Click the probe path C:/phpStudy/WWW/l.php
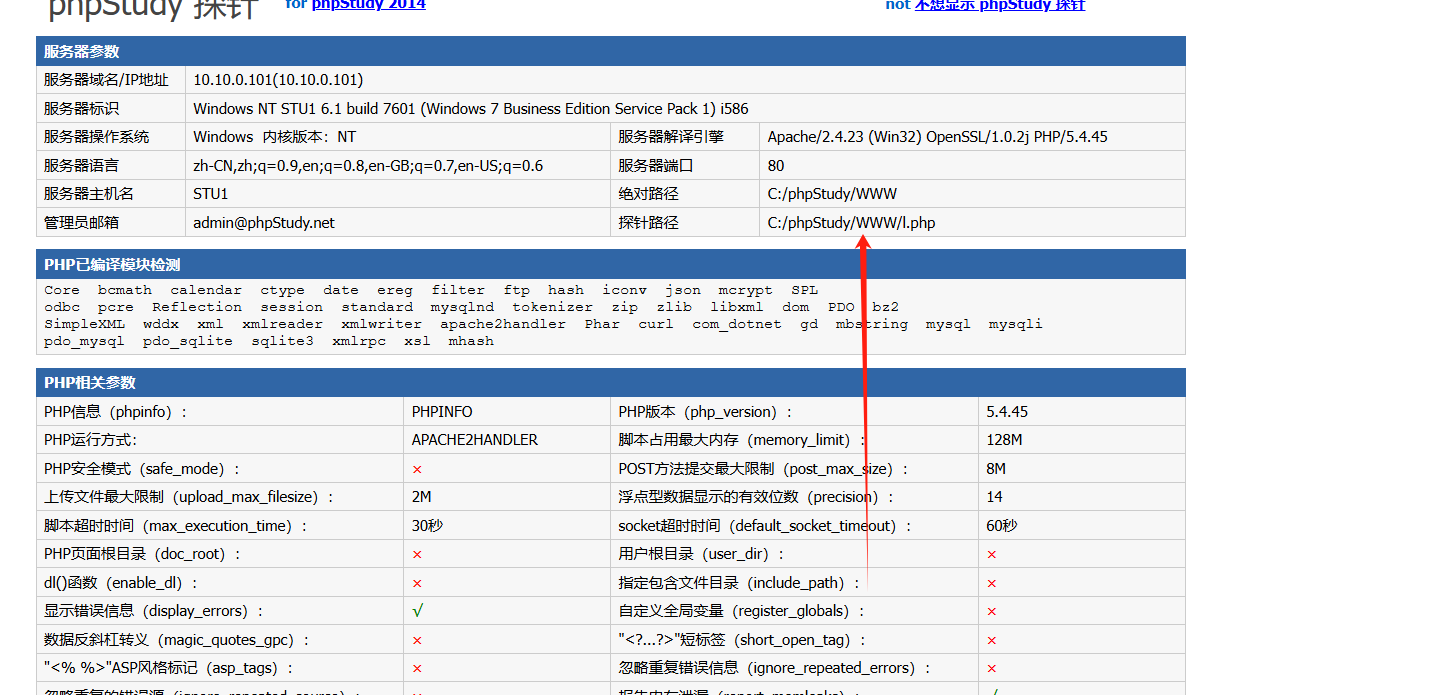Image resolution: width=1436 pixels, height=695 pixels. click(x=851, y=223)
